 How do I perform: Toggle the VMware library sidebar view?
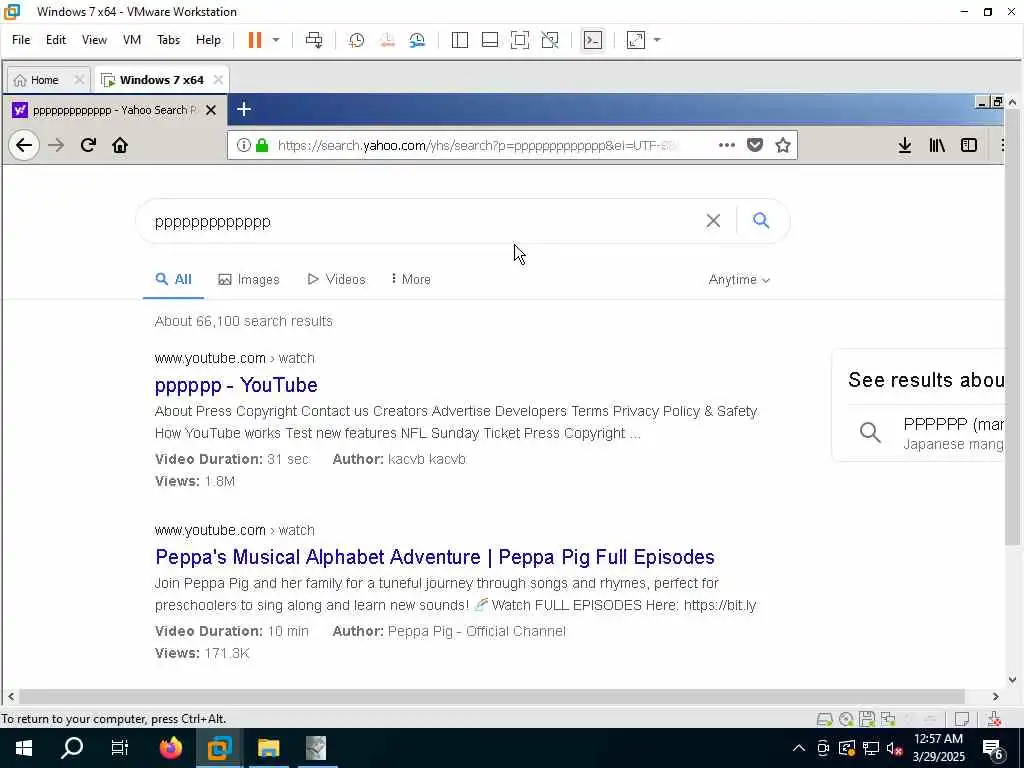click(x=460, y=40)
